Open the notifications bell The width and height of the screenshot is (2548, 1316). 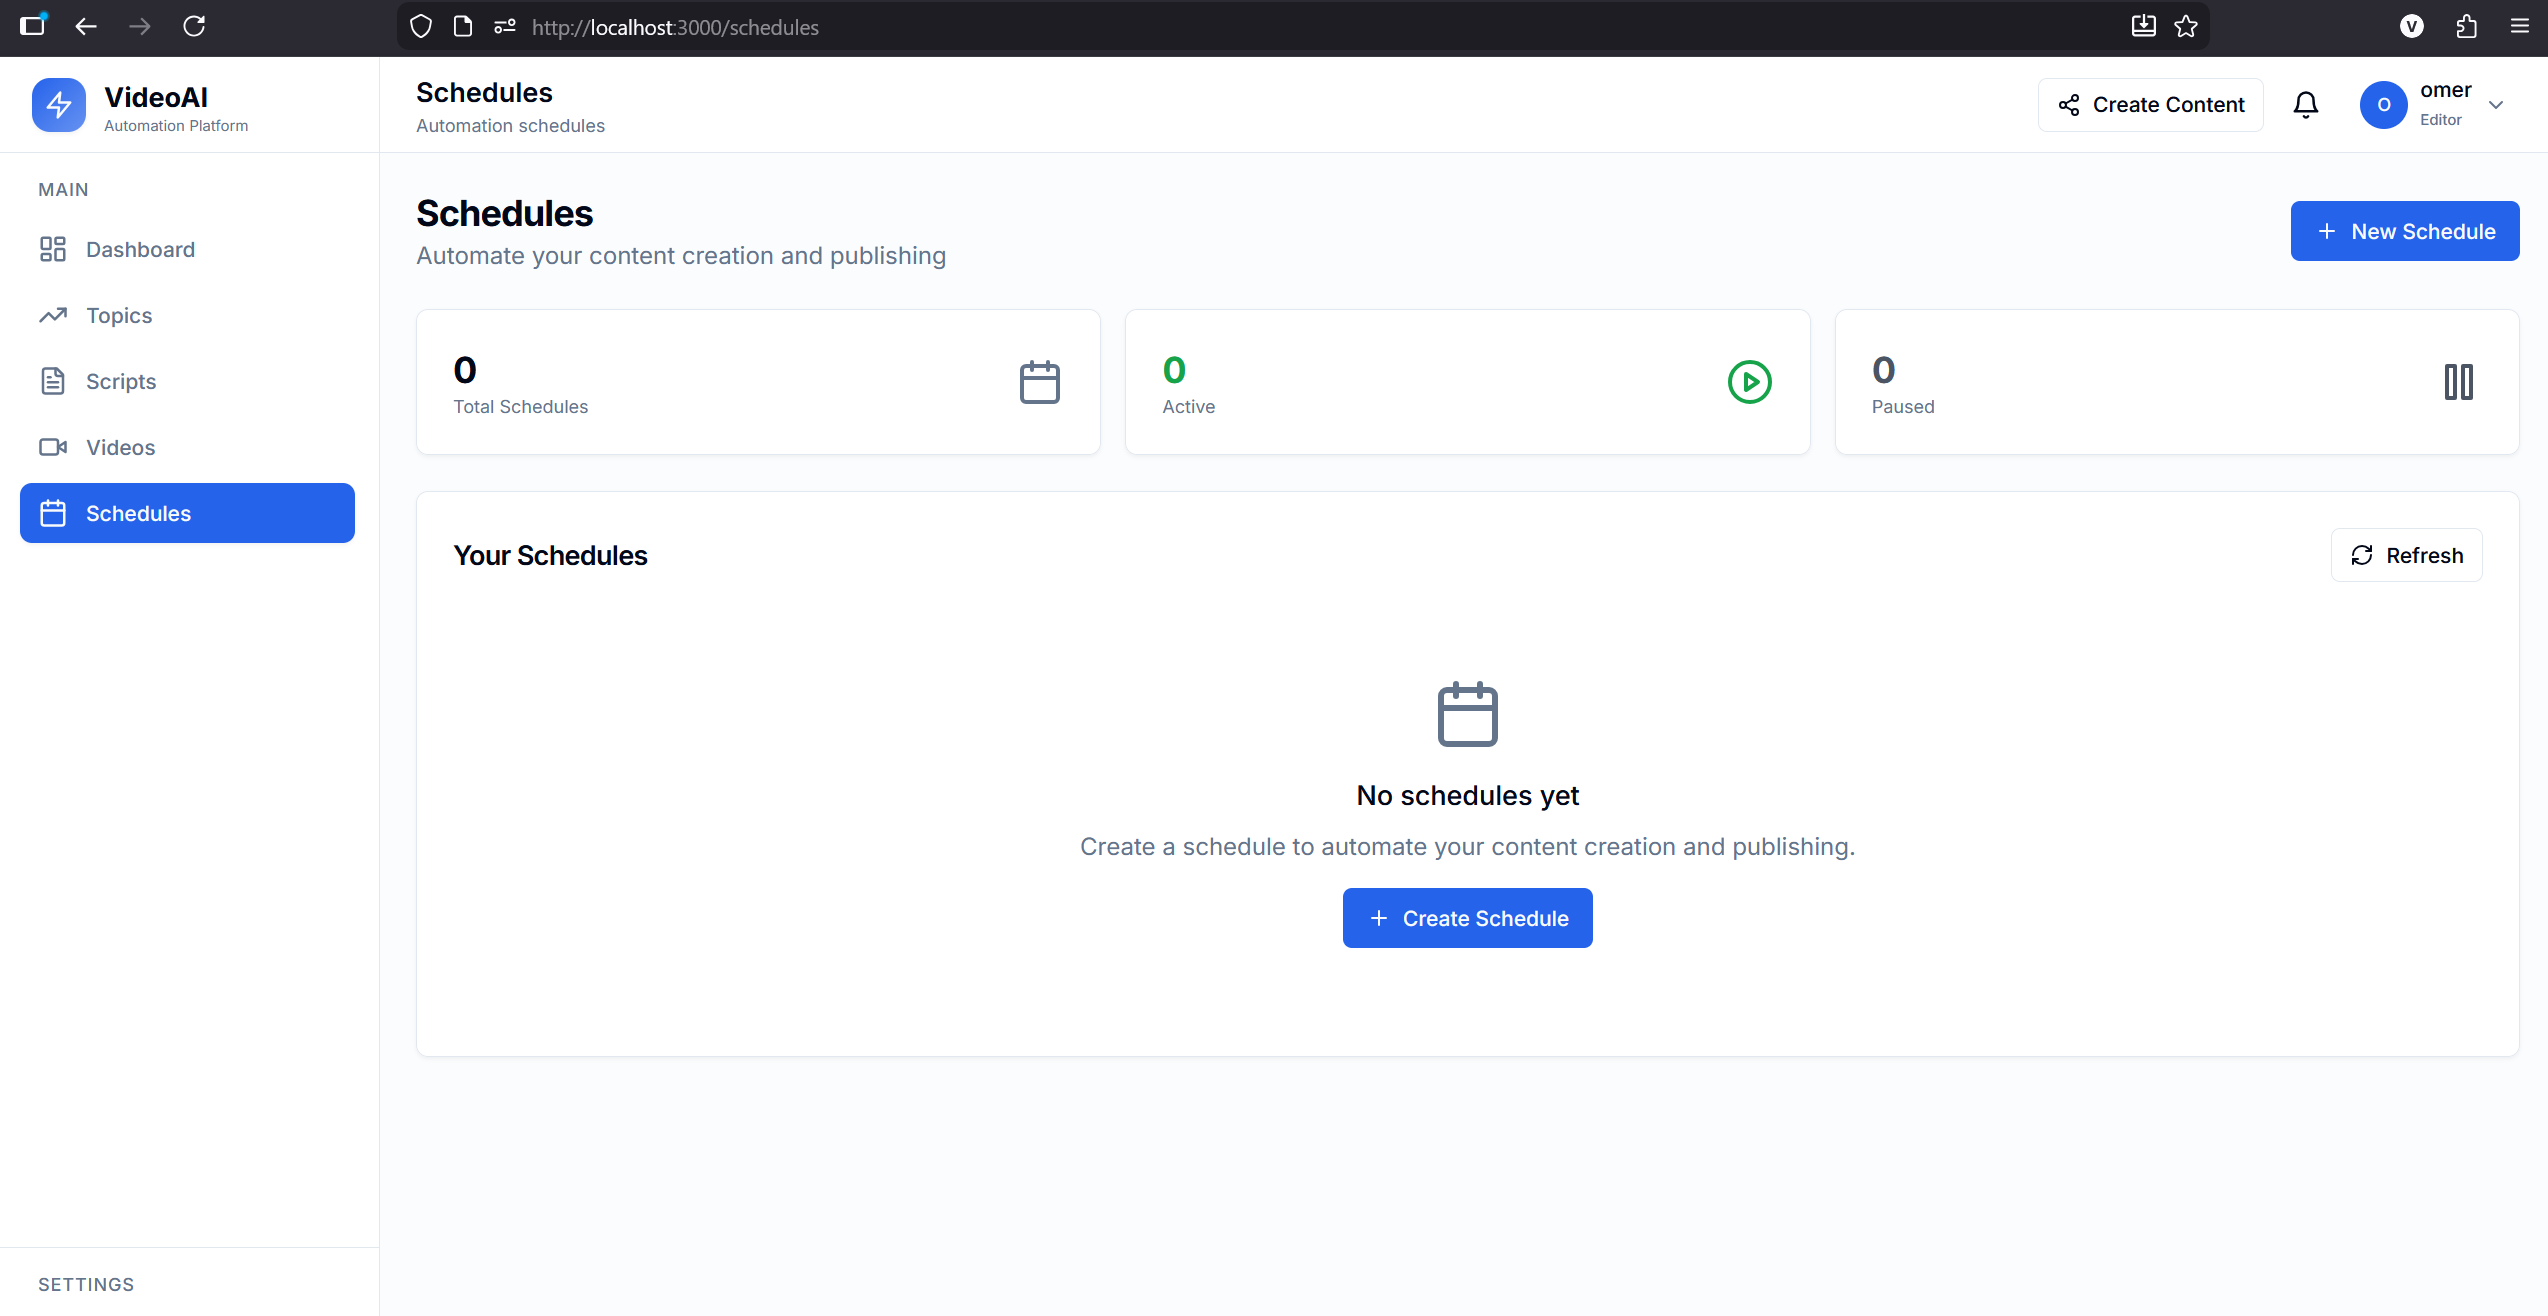click(2306, 105)
